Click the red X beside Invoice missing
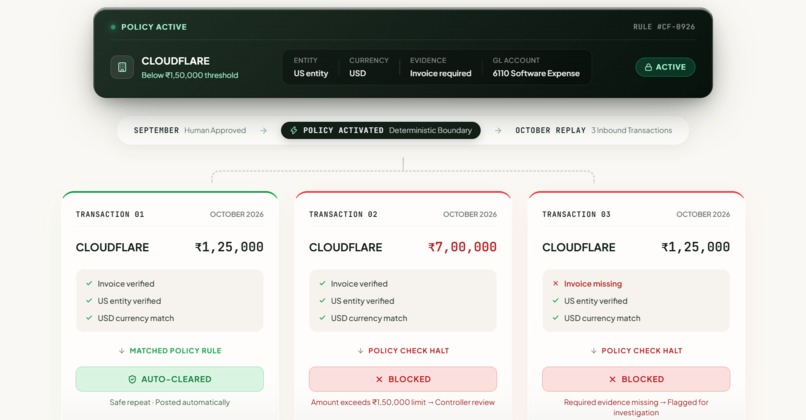 tap(555, 283)
